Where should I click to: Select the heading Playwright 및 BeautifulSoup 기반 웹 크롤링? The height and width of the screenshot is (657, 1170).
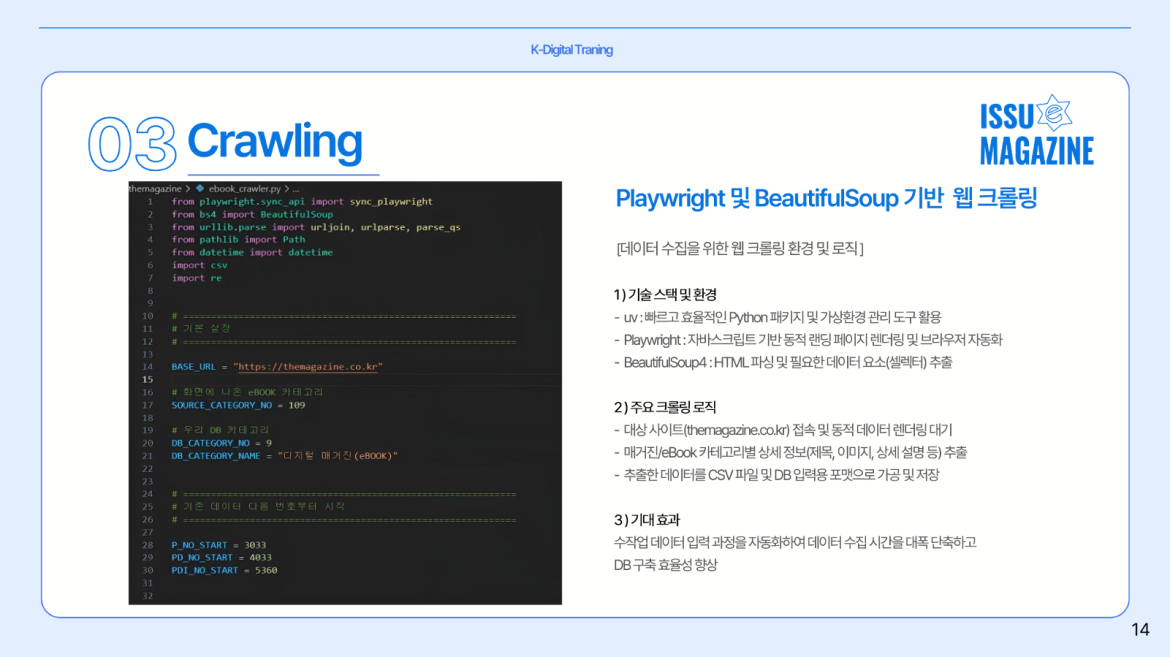click(826, 198)
